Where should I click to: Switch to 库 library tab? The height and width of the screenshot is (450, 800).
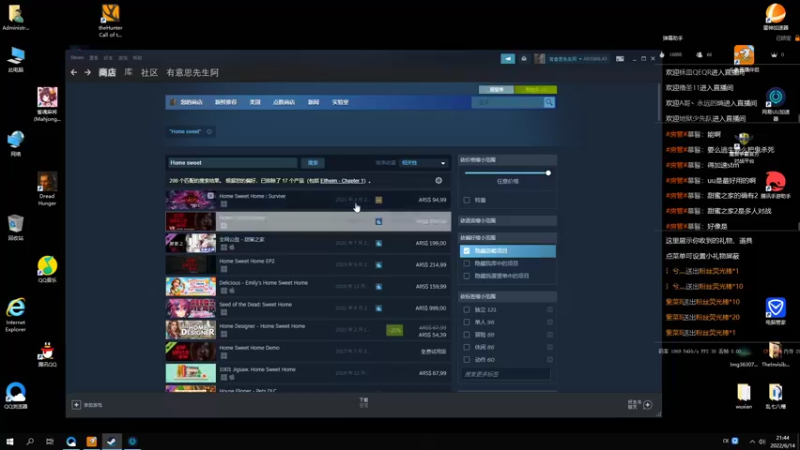[x=129, y=72]
